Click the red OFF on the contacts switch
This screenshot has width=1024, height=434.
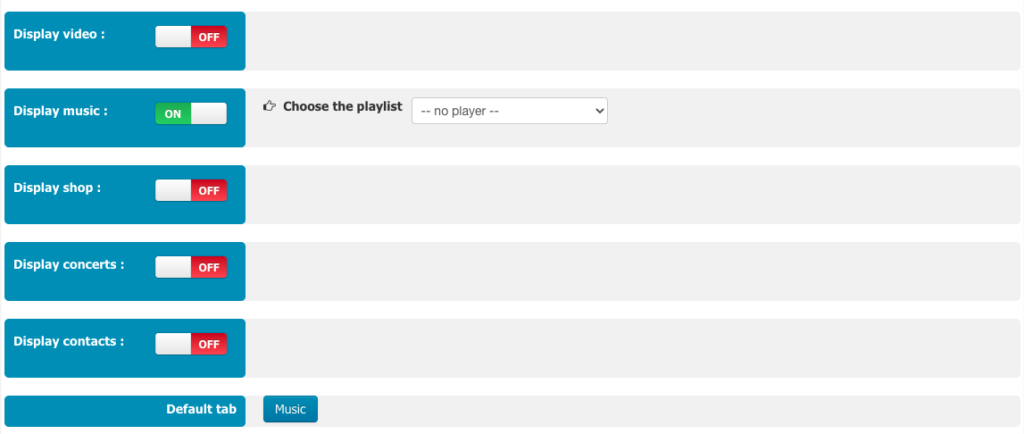[209, 344]
